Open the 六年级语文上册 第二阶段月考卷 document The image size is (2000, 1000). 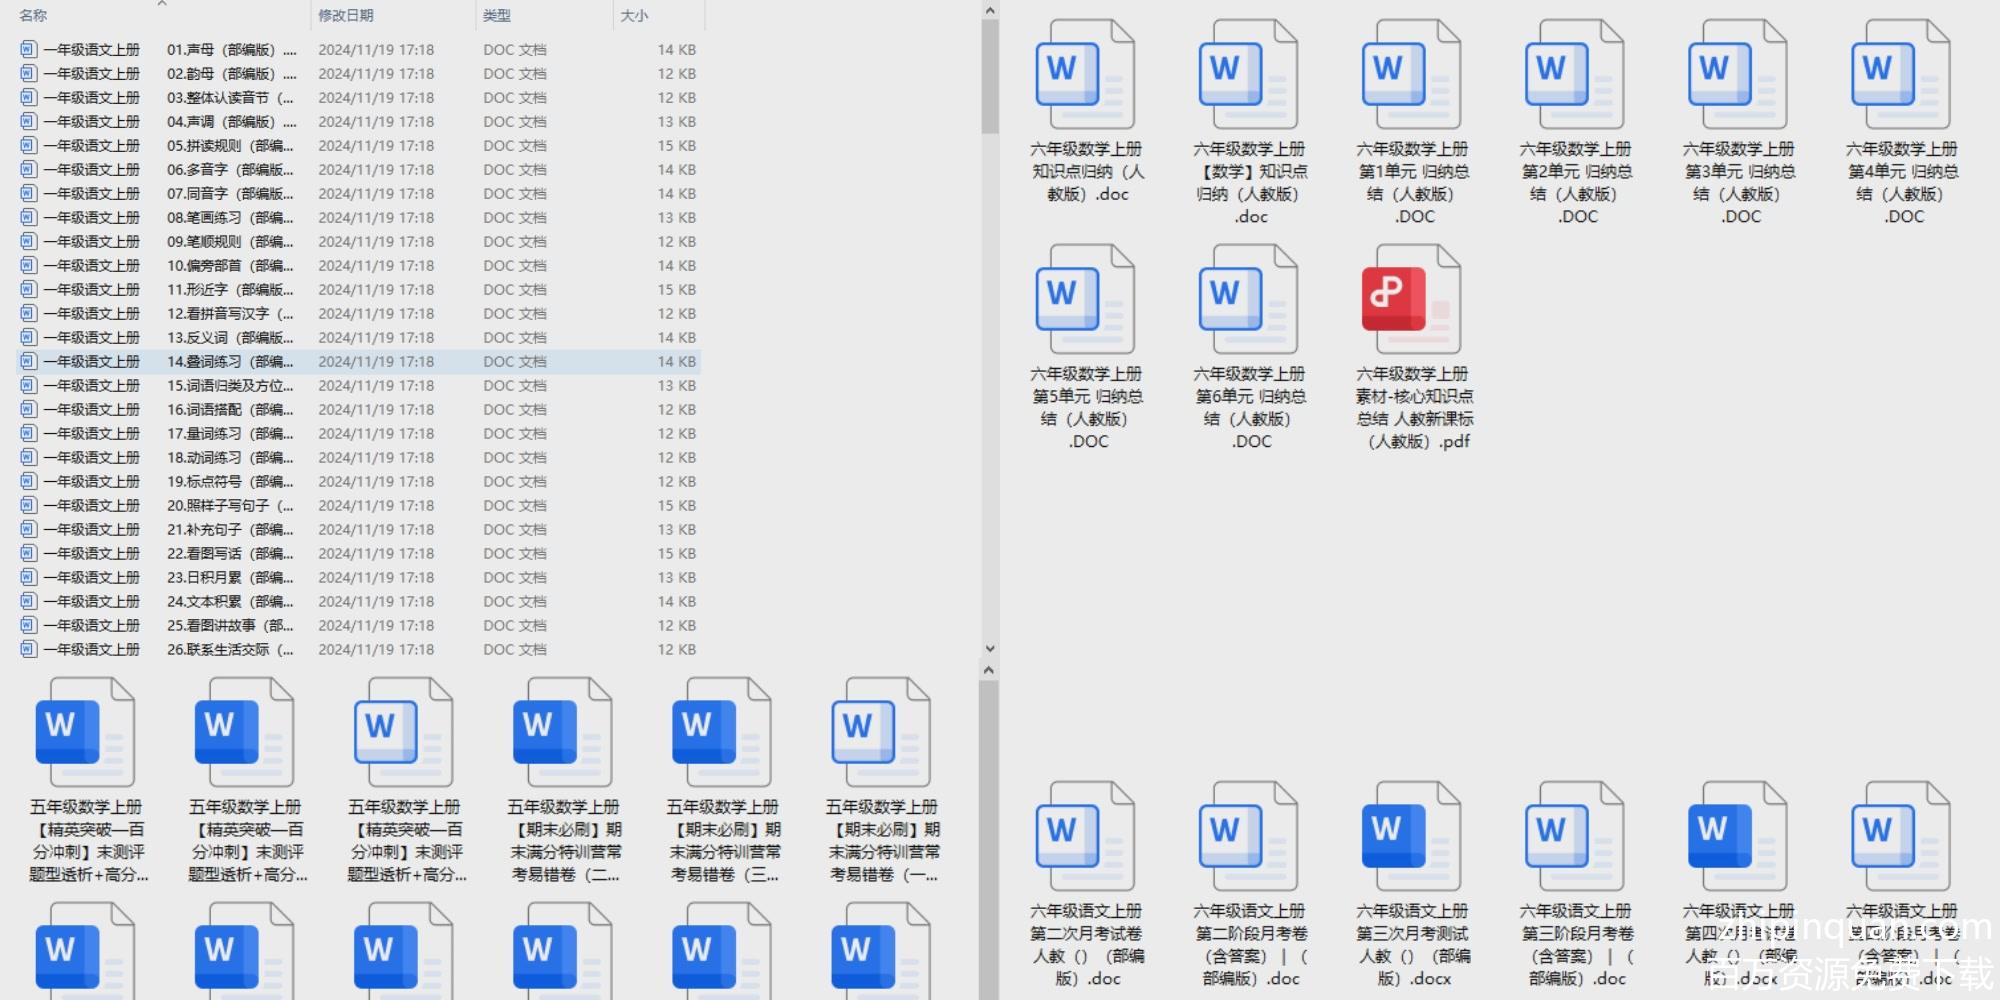[1249, 837]
